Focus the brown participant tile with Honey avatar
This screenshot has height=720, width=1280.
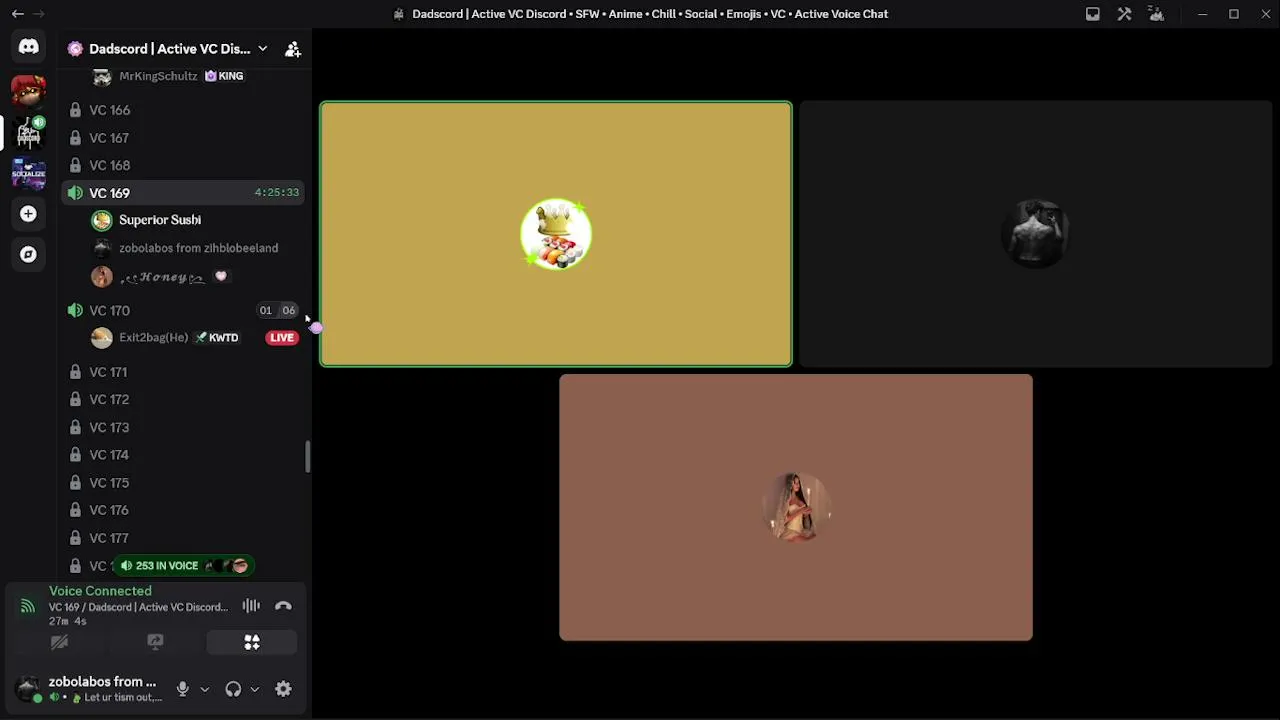click(x=796, y=507)
